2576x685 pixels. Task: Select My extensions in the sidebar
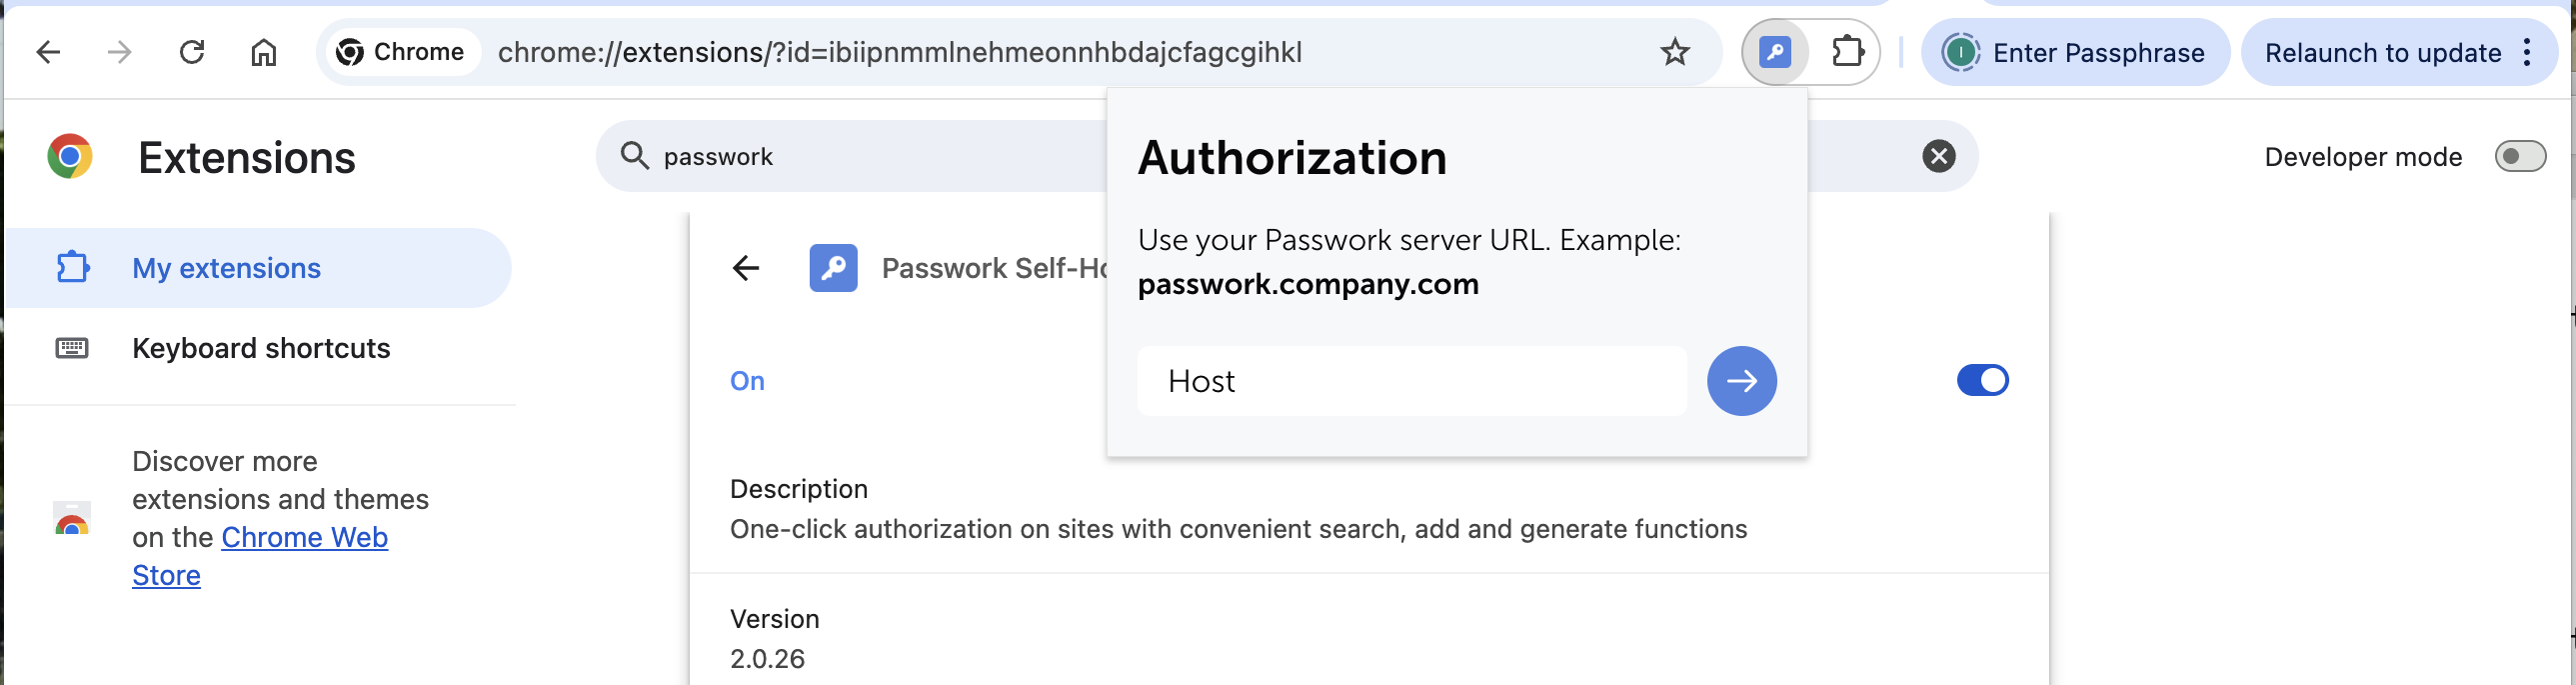point(258,268)
